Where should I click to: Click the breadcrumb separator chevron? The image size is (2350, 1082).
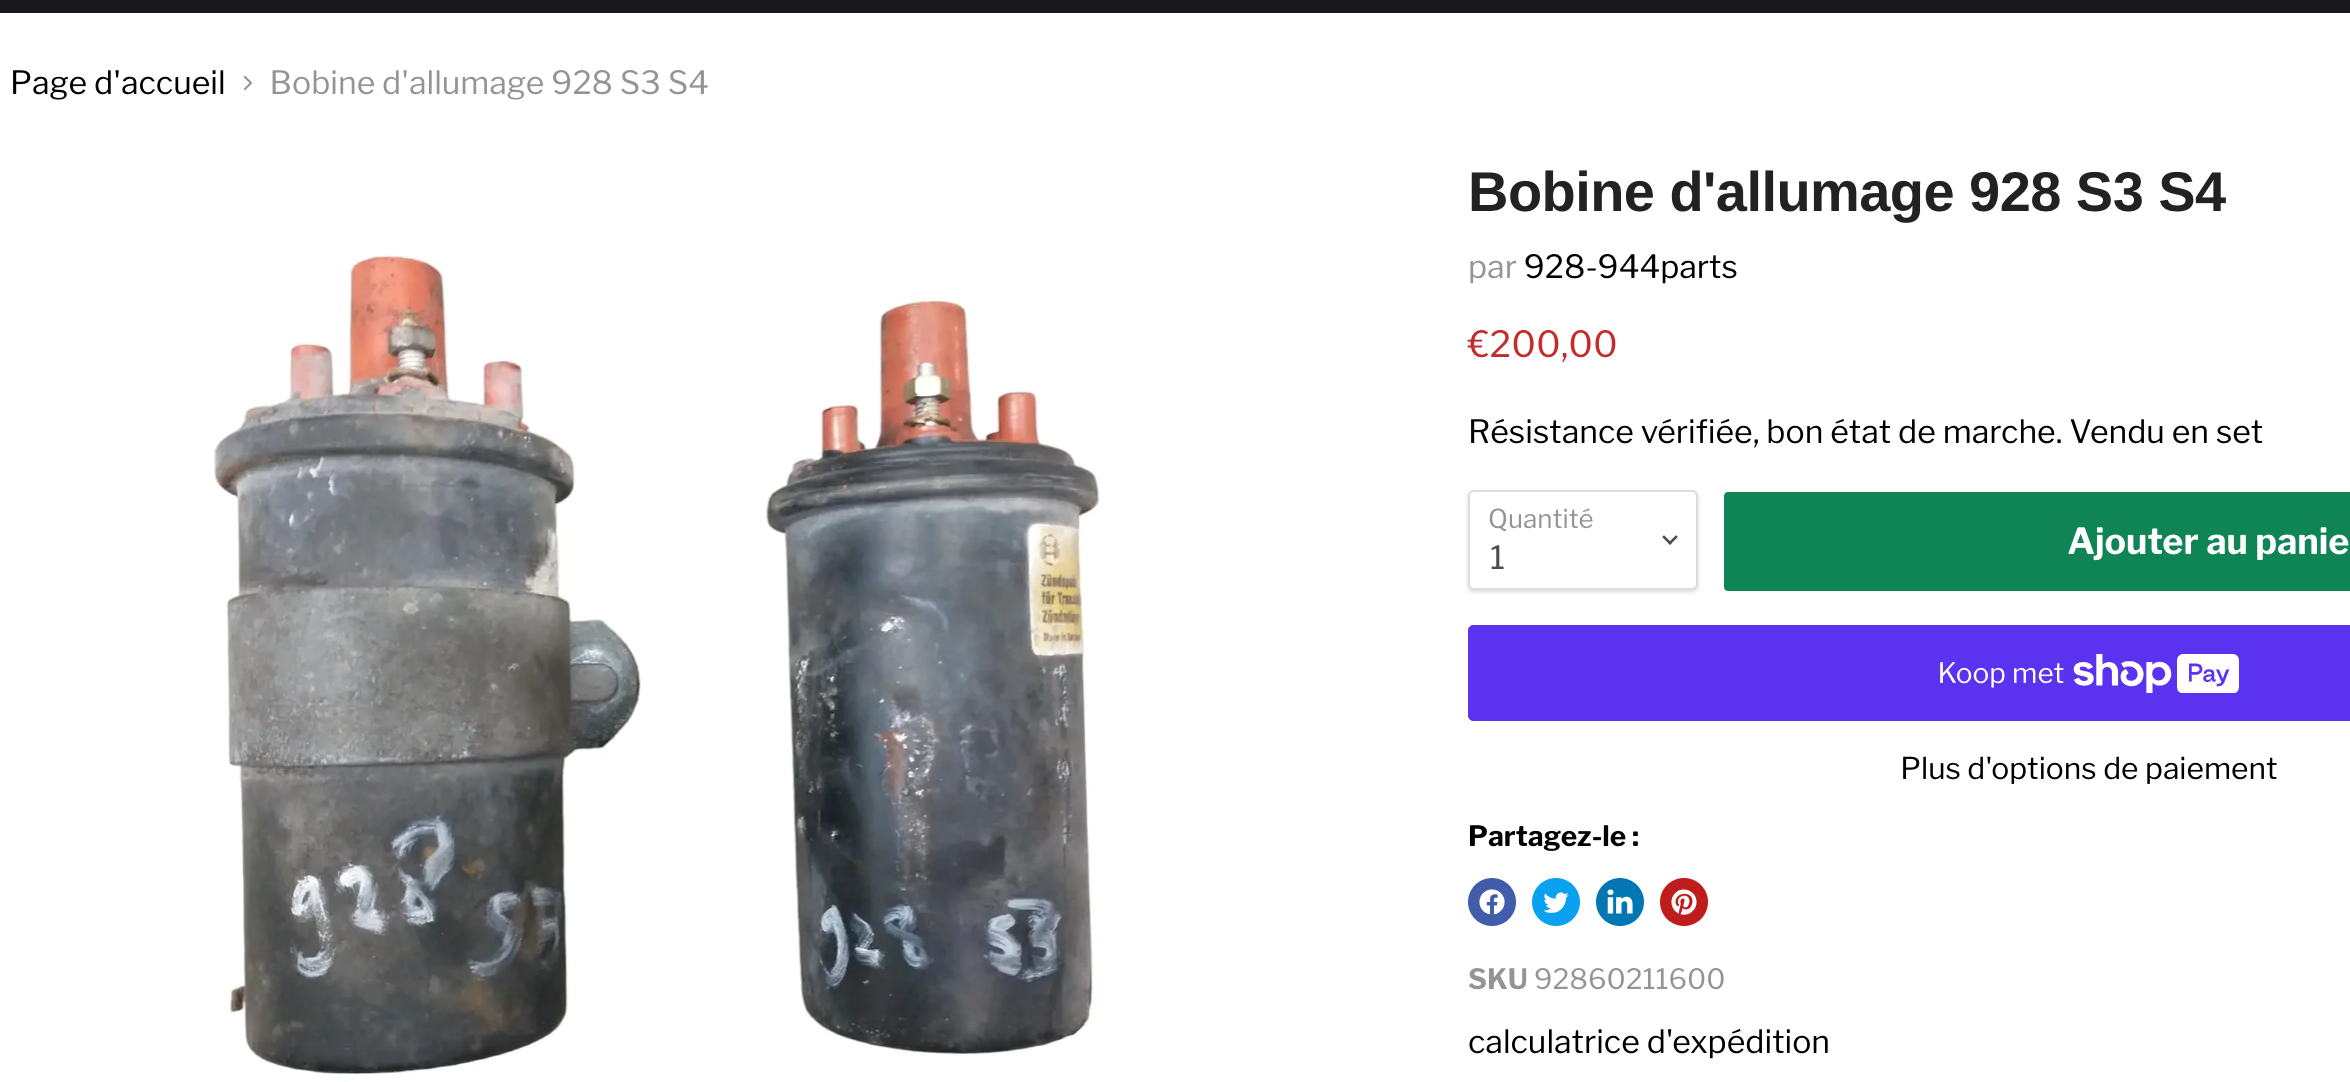(x=247, y=83)
